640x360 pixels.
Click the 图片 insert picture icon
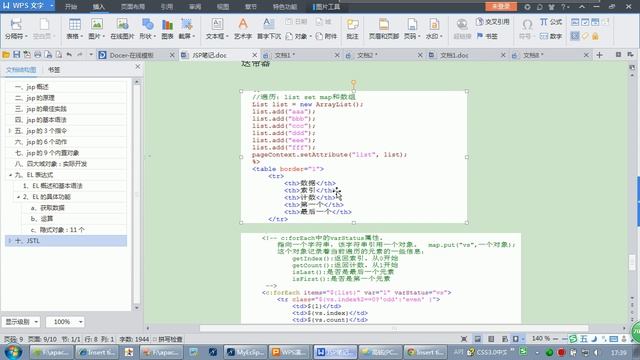click(96, 25)
